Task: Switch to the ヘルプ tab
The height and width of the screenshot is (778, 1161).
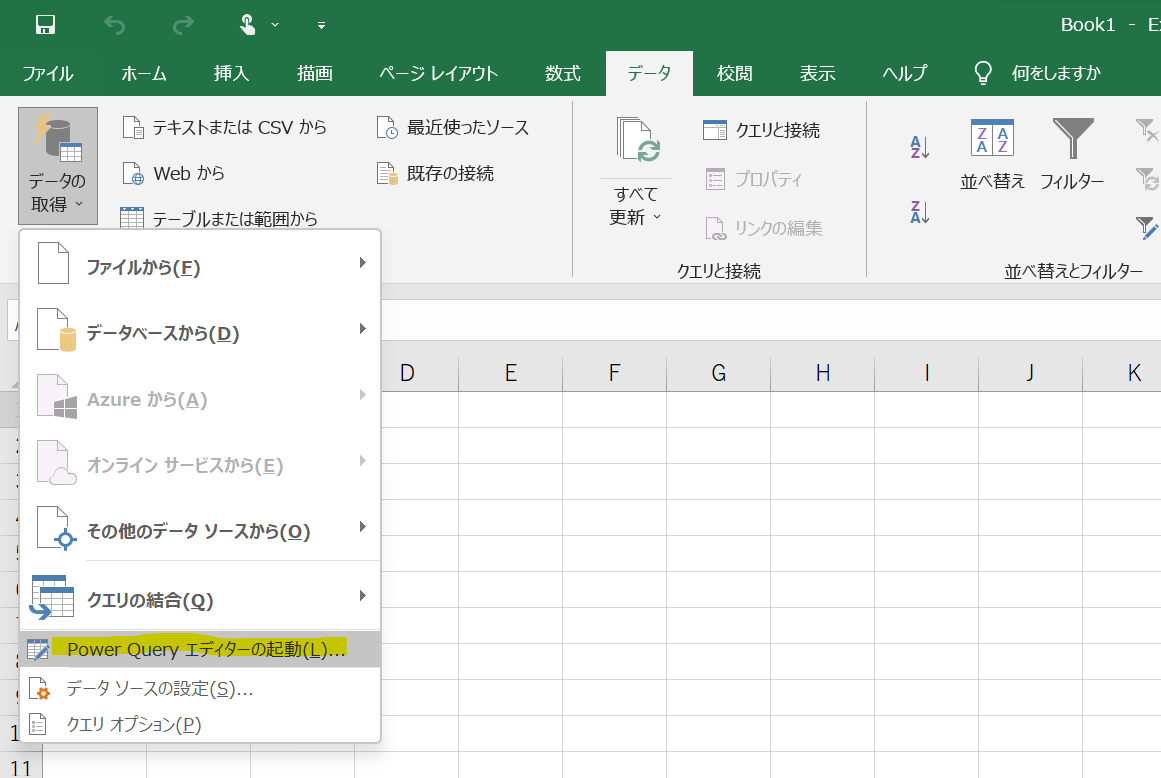Action: click(905, 73)
